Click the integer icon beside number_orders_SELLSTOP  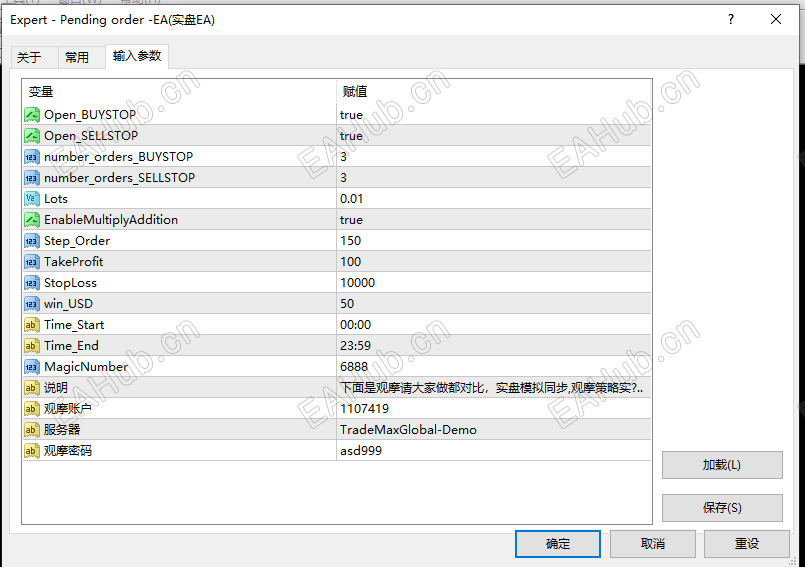(x=32, y=178)
